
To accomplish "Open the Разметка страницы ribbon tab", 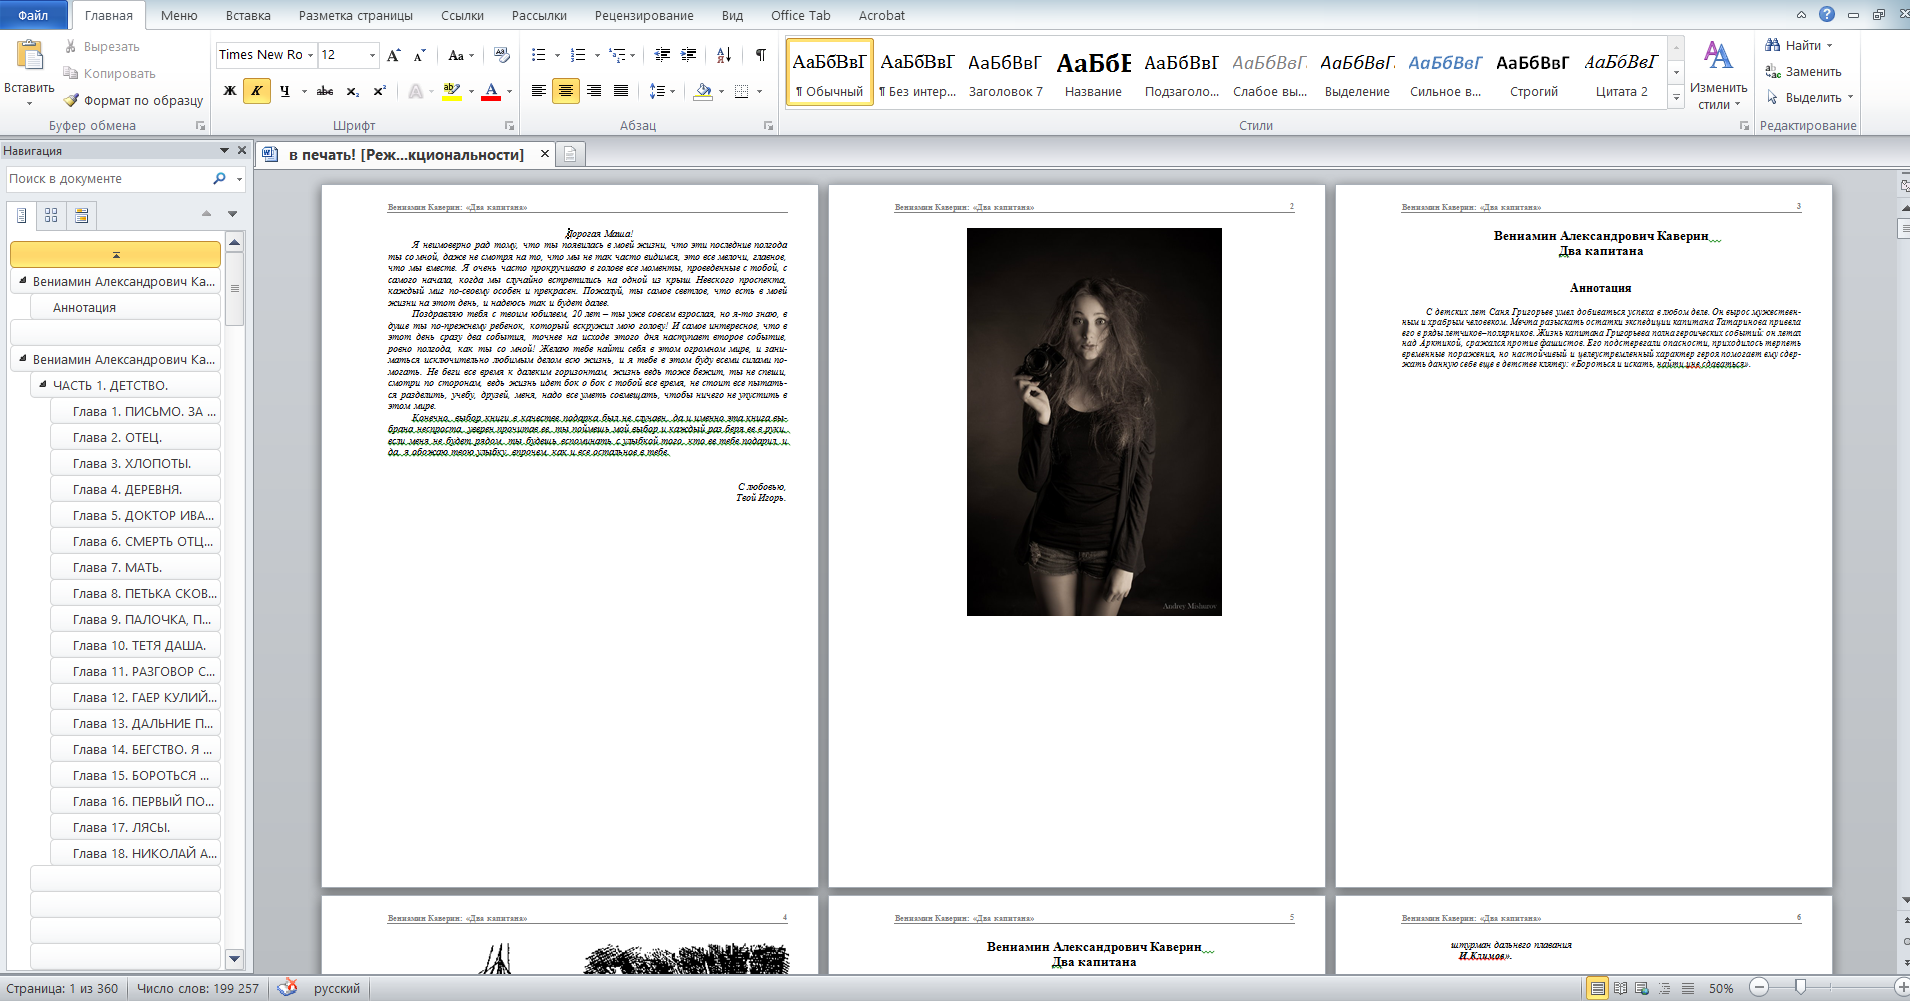I will point(356,15).
